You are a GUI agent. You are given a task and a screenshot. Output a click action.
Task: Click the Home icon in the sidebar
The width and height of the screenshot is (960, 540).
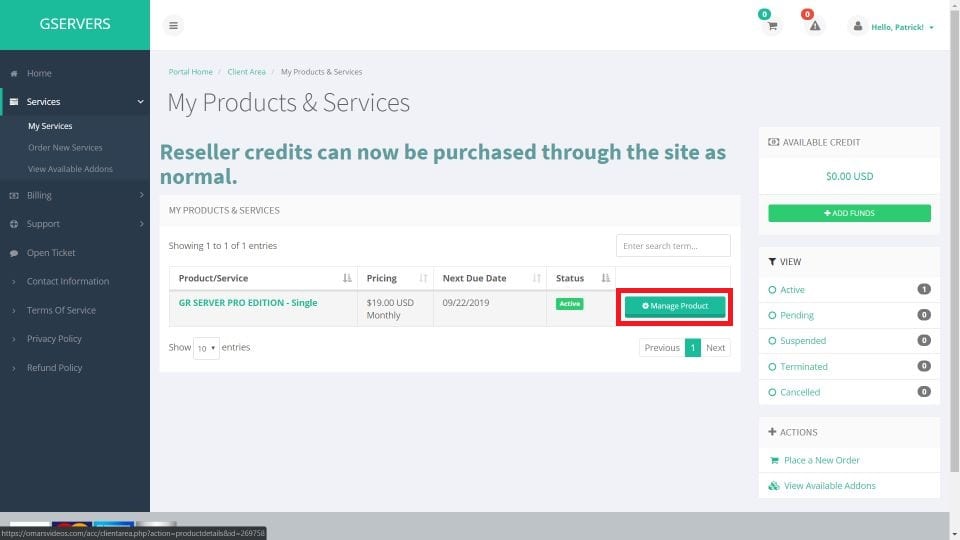(14, 74)
